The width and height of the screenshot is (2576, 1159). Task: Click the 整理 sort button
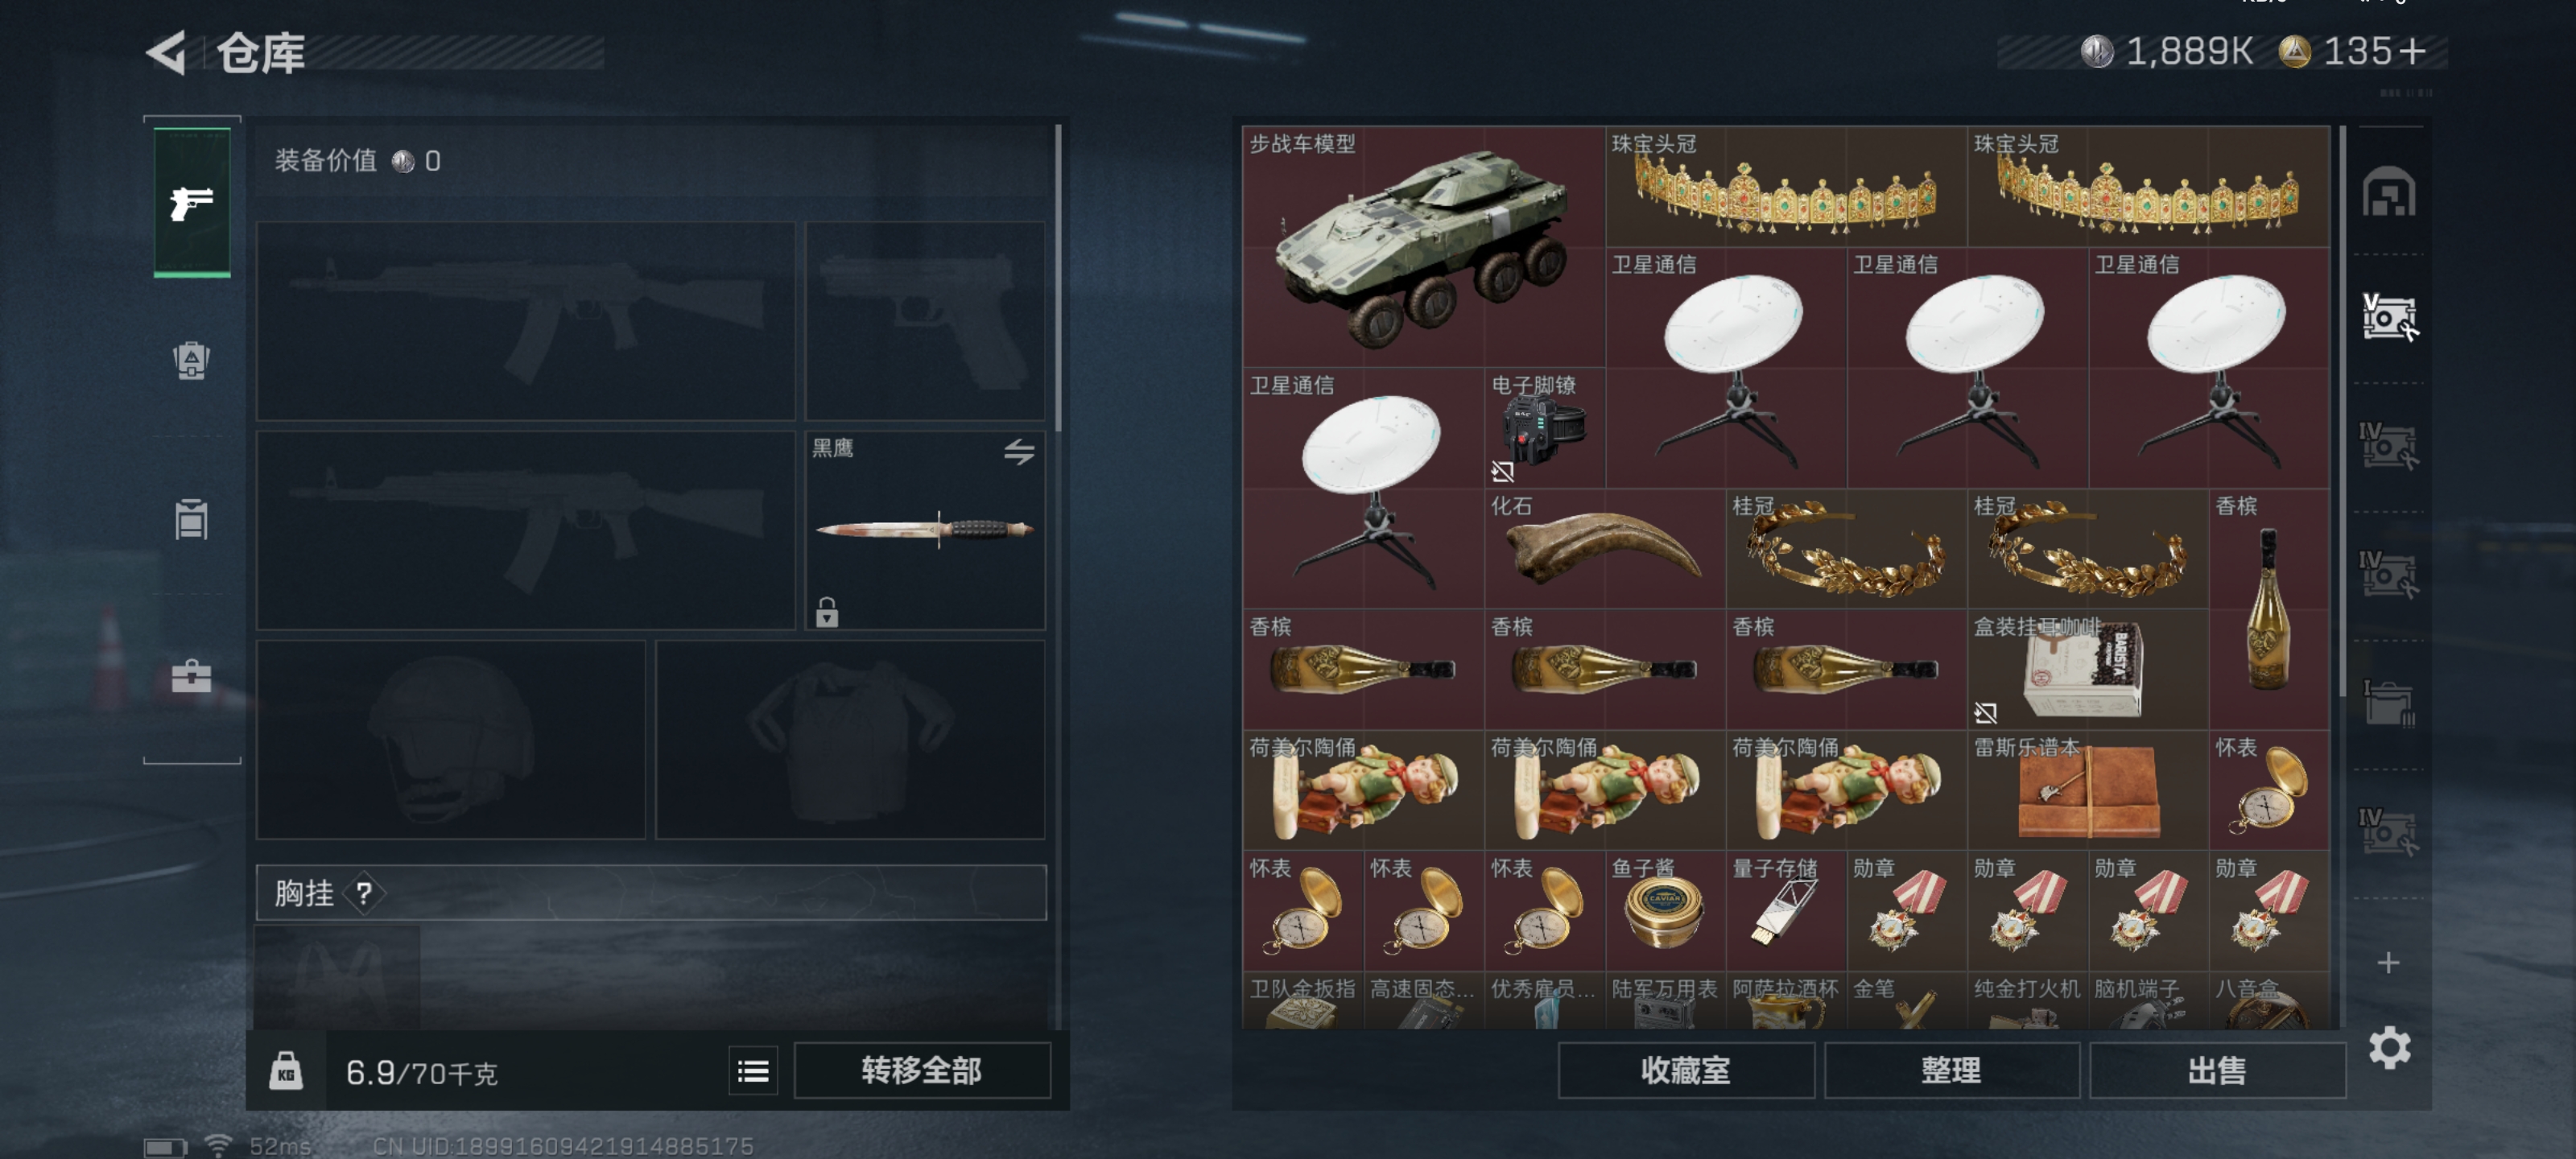[1951, 1070]
